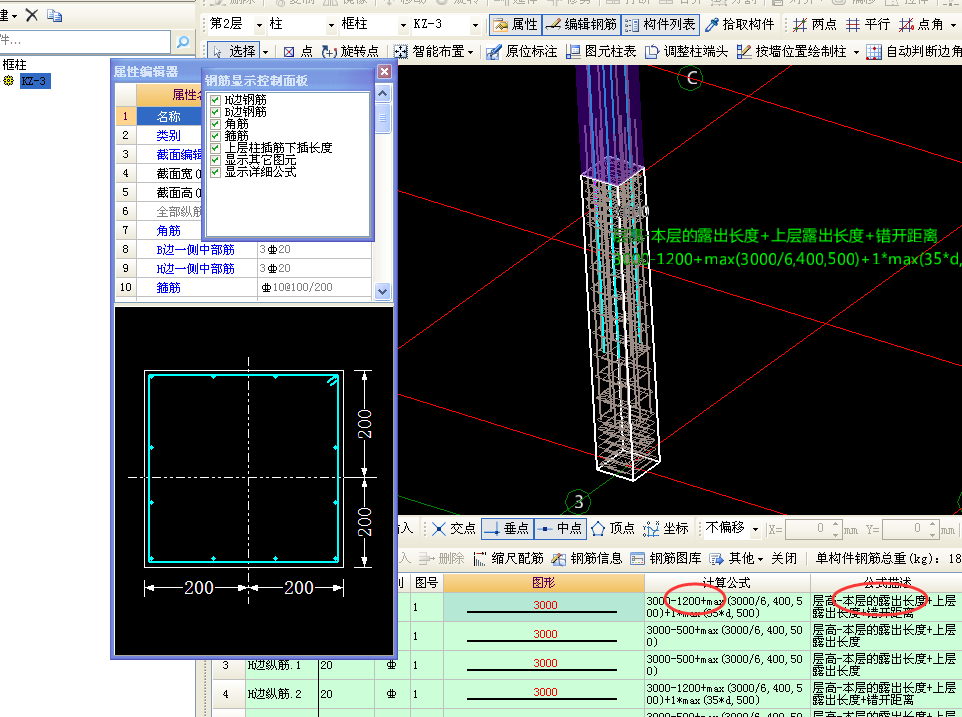Screen dimensions: 962x717
Task: Enable 交点 intersection snap
Action: click(454, 529)
